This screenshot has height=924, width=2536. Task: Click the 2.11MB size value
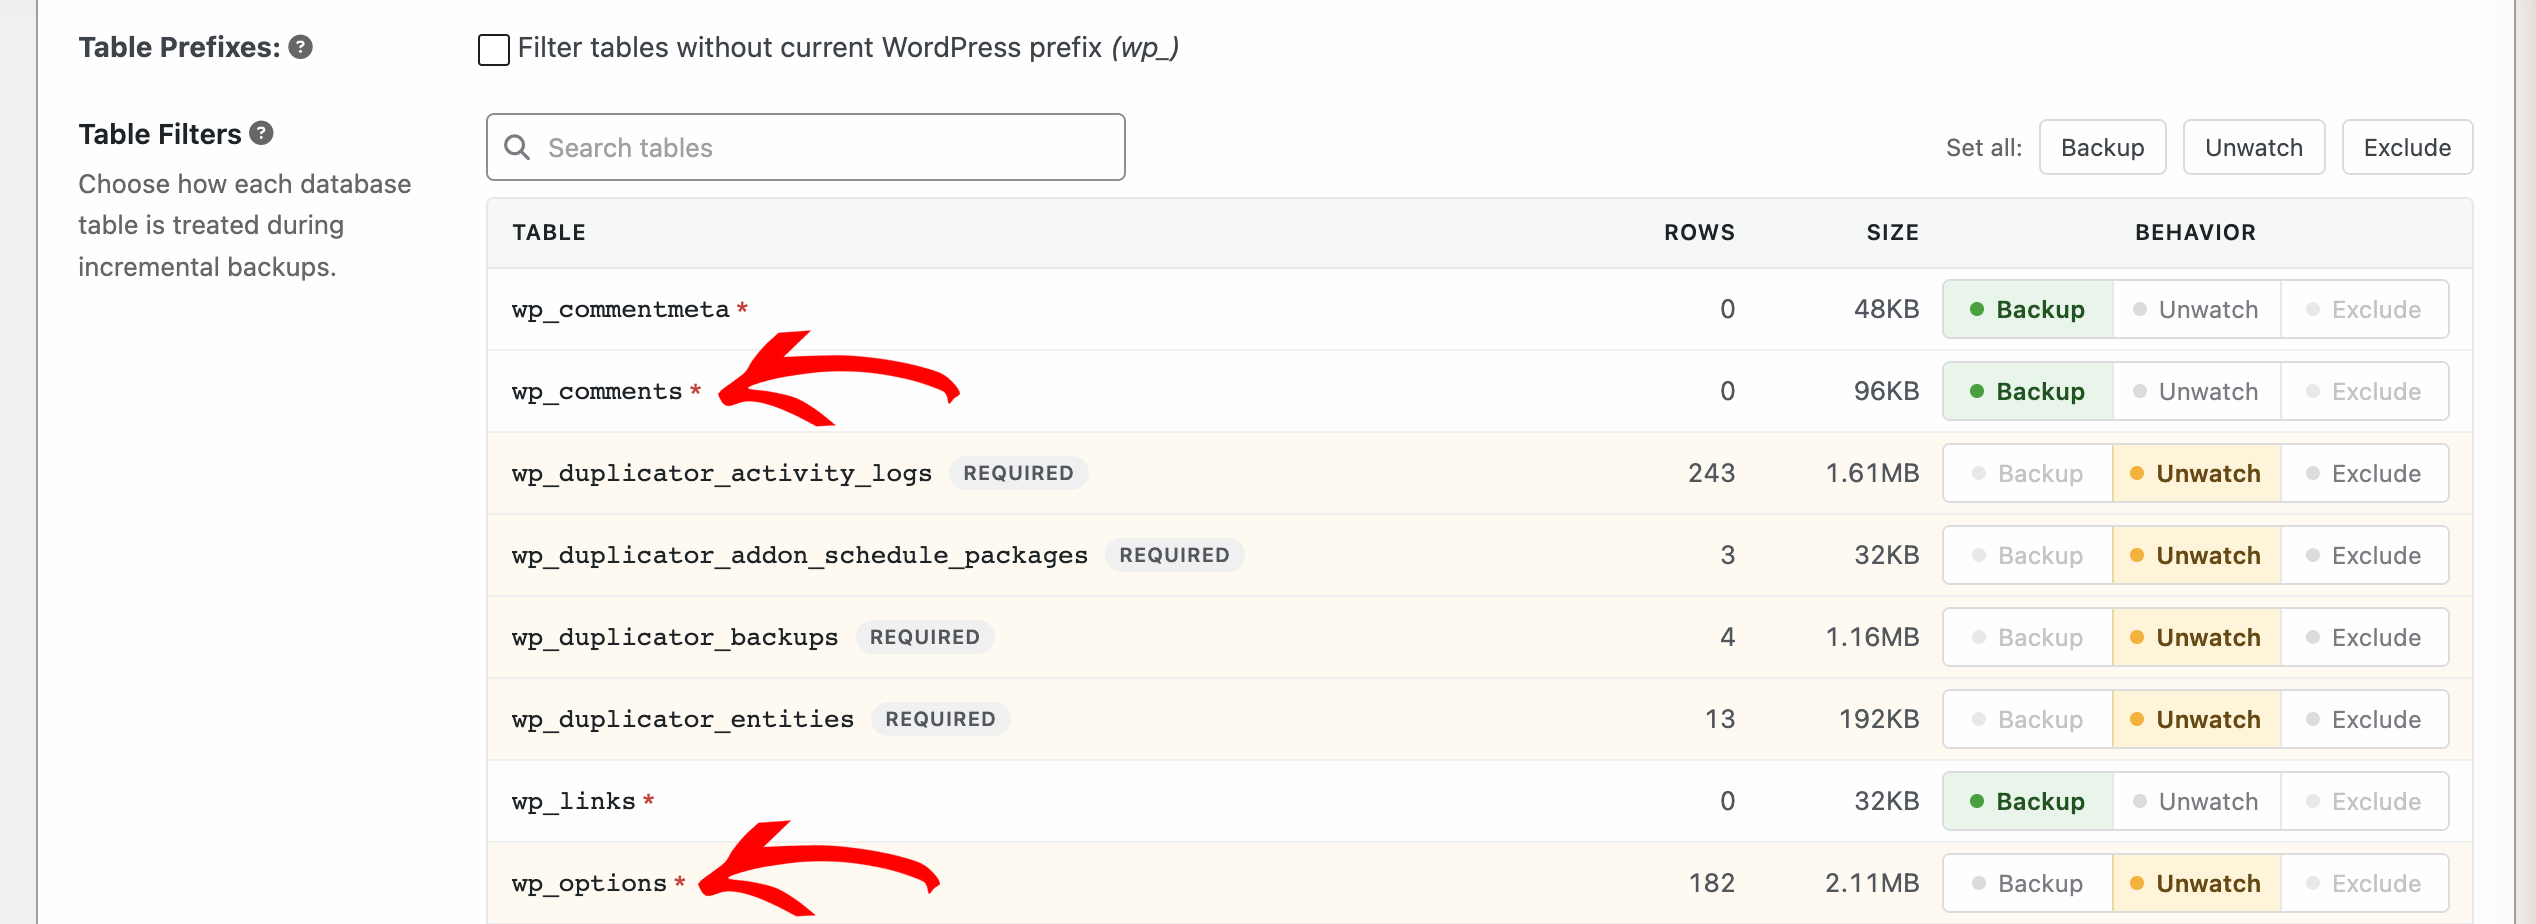click(x=1872, y=883)
